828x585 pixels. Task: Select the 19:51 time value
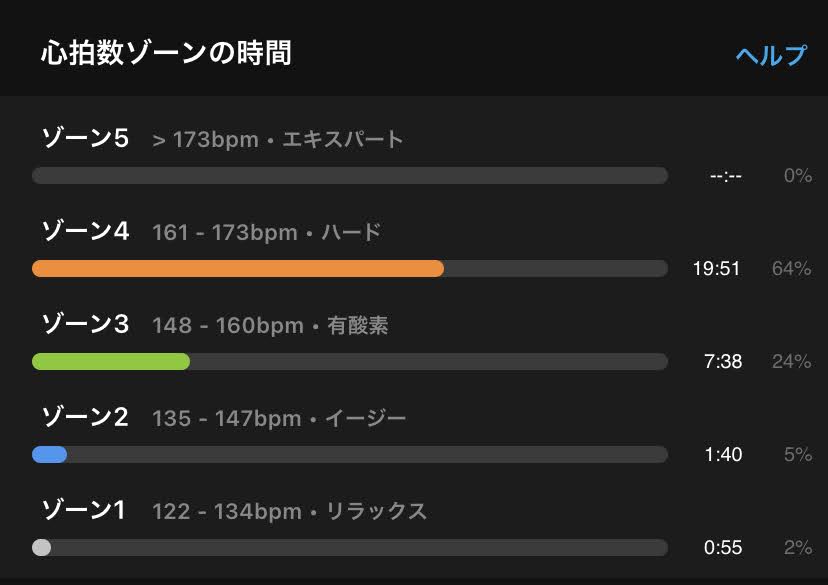click(716, 269)
